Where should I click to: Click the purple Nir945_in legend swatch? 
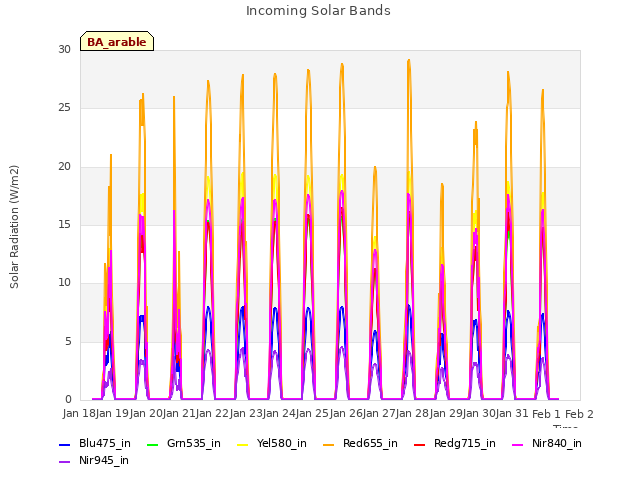(64, 462)
